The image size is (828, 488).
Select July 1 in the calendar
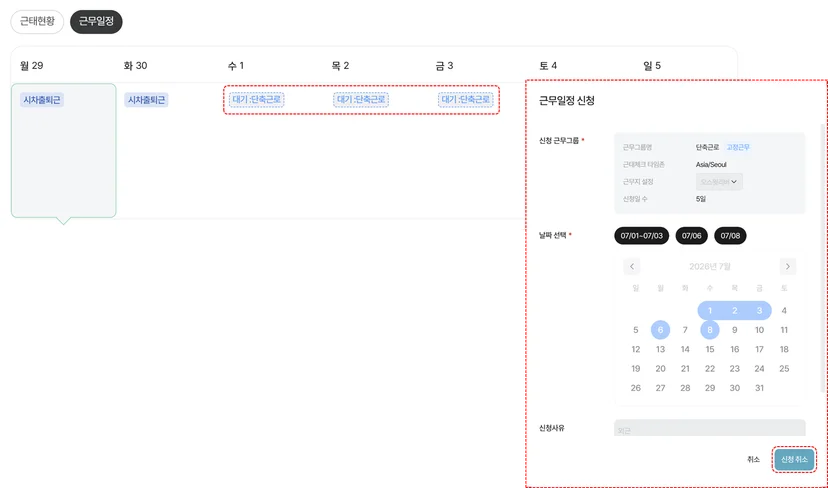pos(710,311)
